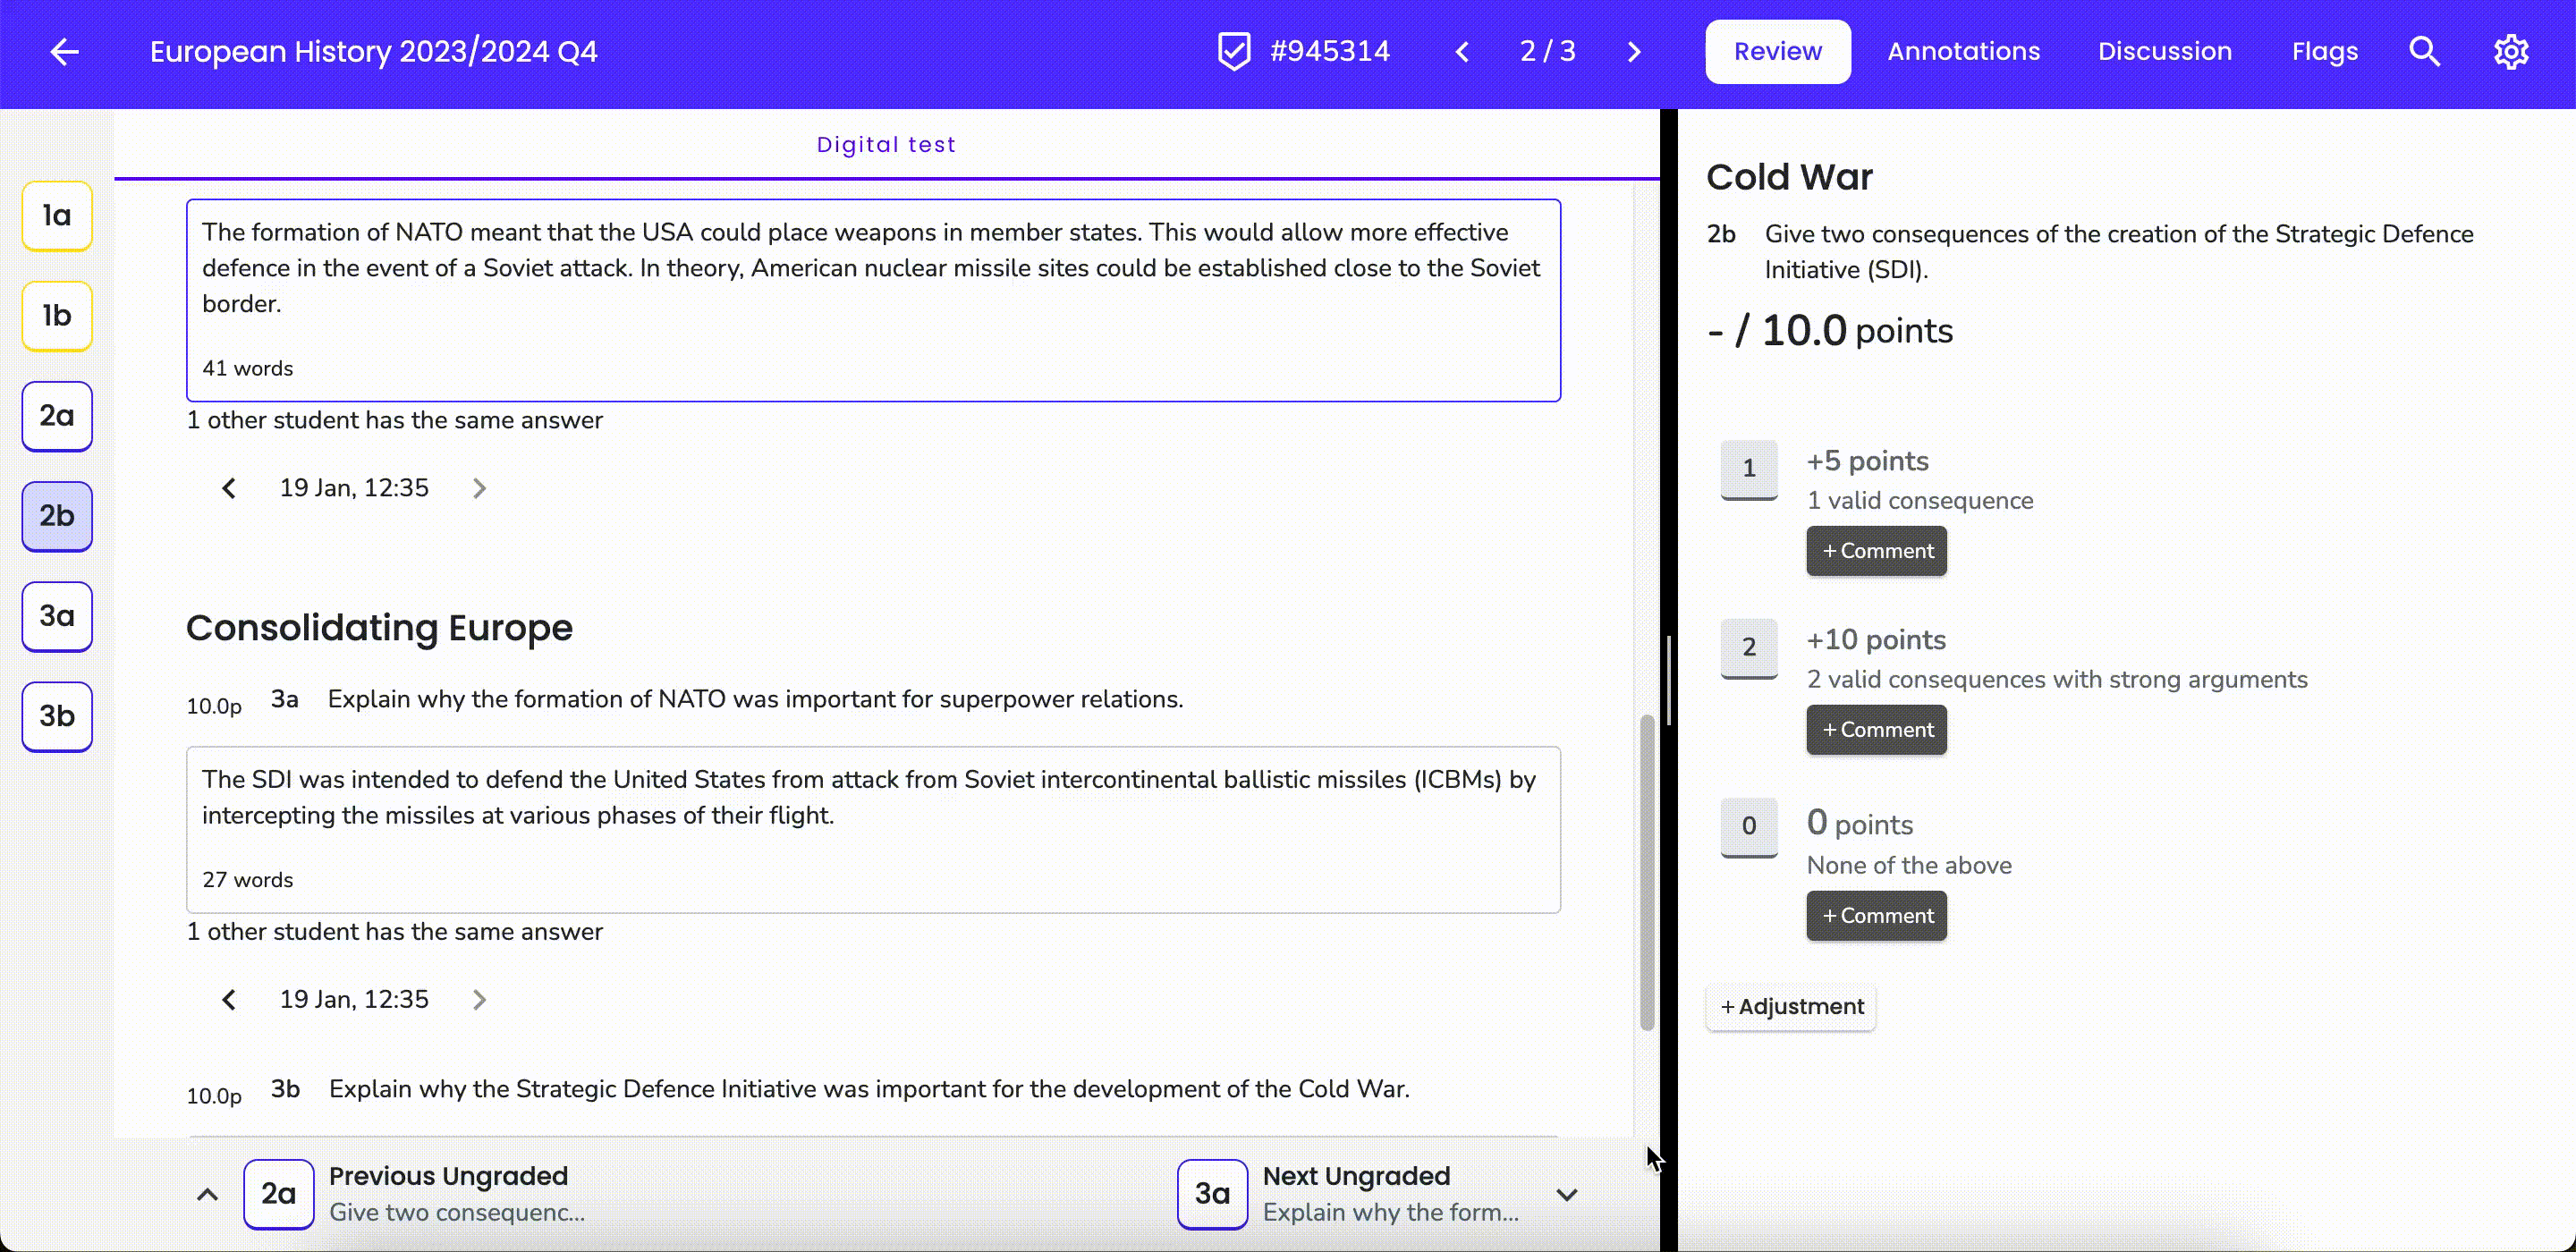Click the 2 / 3 submission counter
This screenshot has height=1252, width=2576.
click(1547, 52)
